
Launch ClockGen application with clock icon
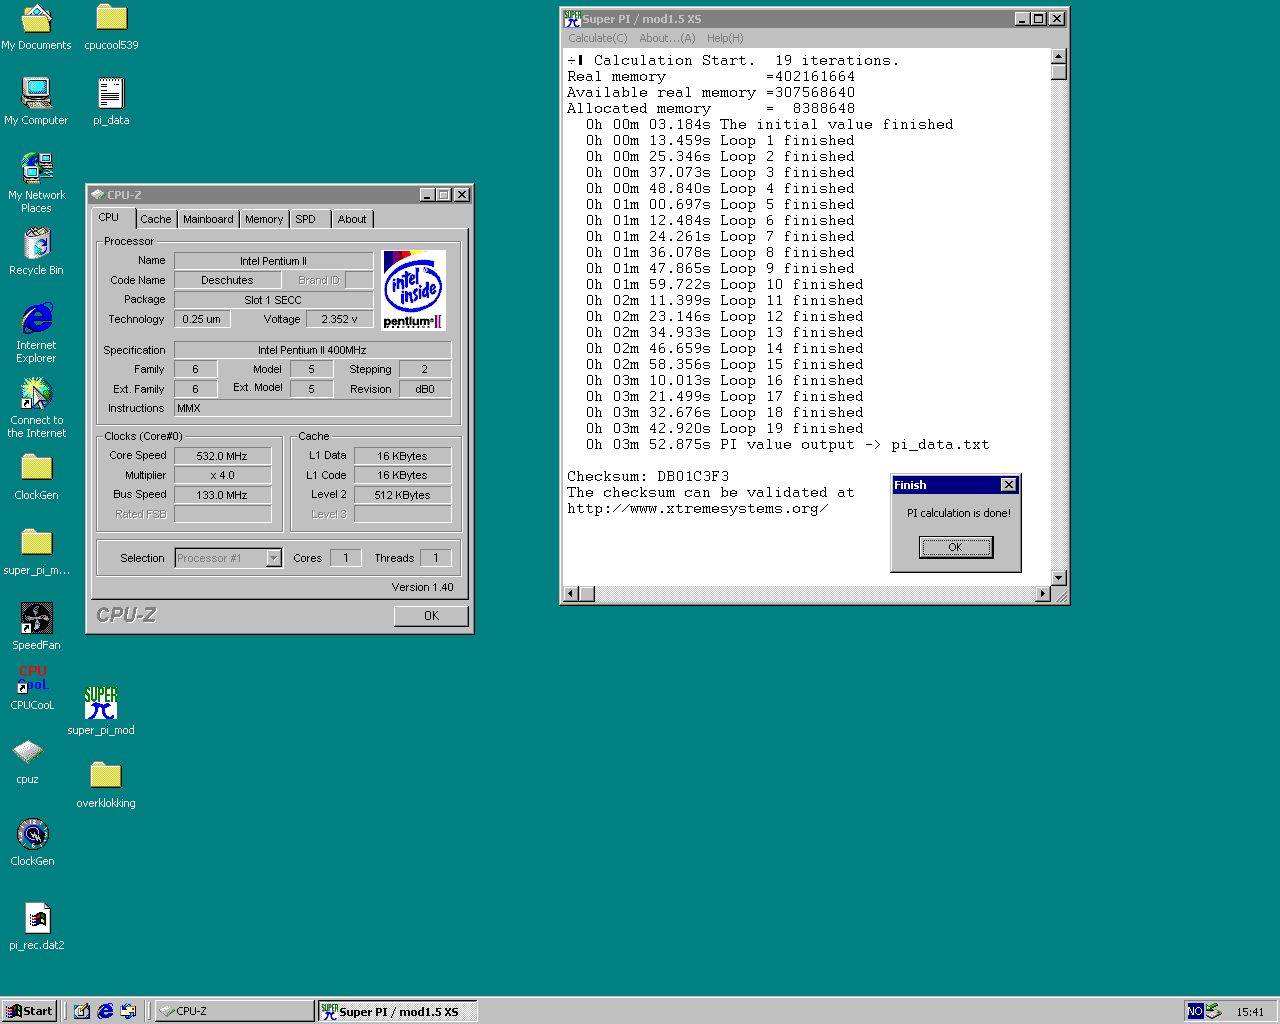32,842
